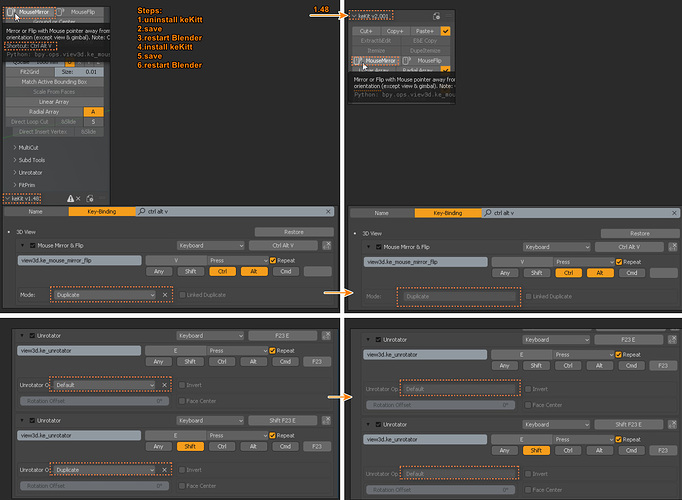Toggle Shift modifier on right Shift F23 E entry
Screen dimensions: 682x500
[536, 450]
